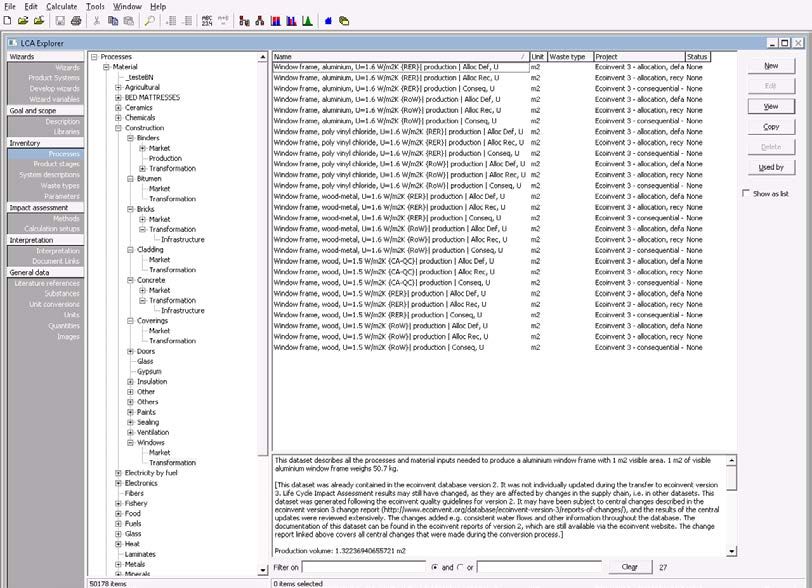Click the Paste clipboard toolbar icon
This screenshot has width=812, height=588.
[x=129, y=21]
